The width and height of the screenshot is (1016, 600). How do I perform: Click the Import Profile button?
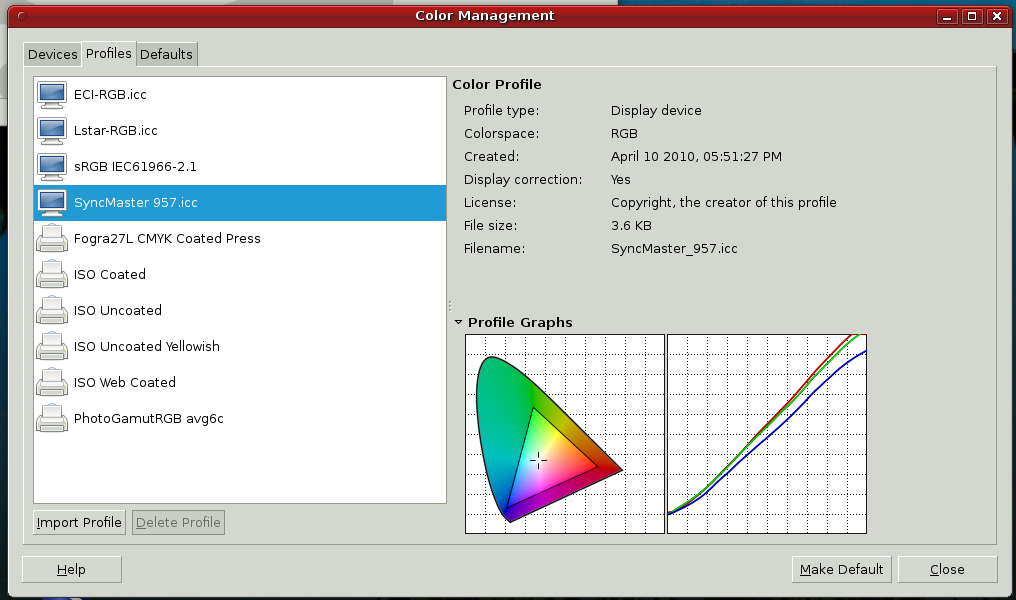(79, 522)
